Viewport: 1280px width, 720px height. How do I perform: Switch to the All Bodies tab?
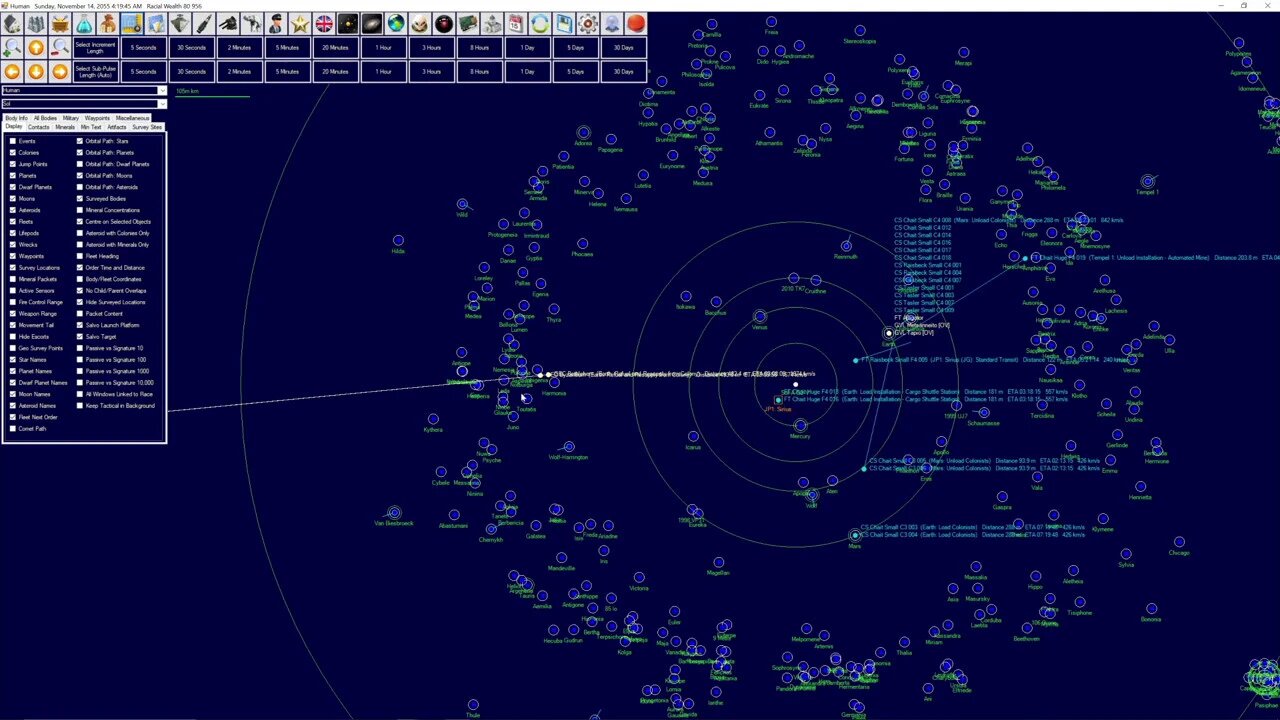click(45, 118)
